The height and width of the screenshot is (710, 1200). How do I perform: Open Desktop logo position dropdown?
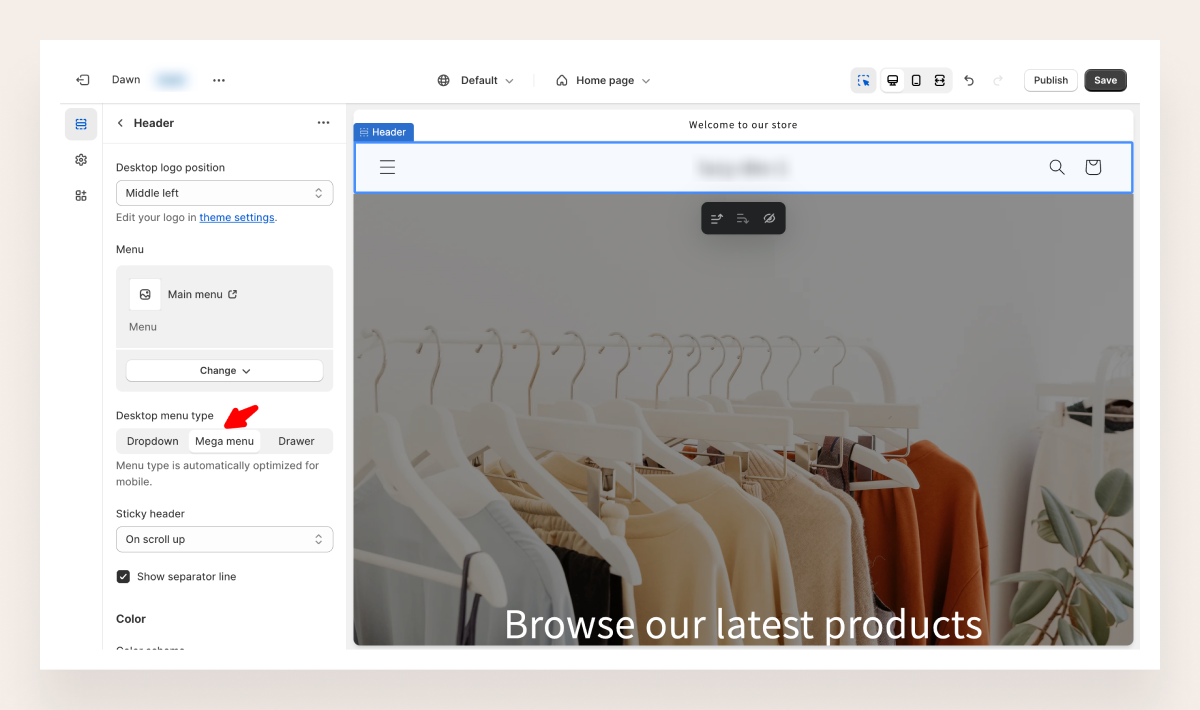click(x=224, y=193)
